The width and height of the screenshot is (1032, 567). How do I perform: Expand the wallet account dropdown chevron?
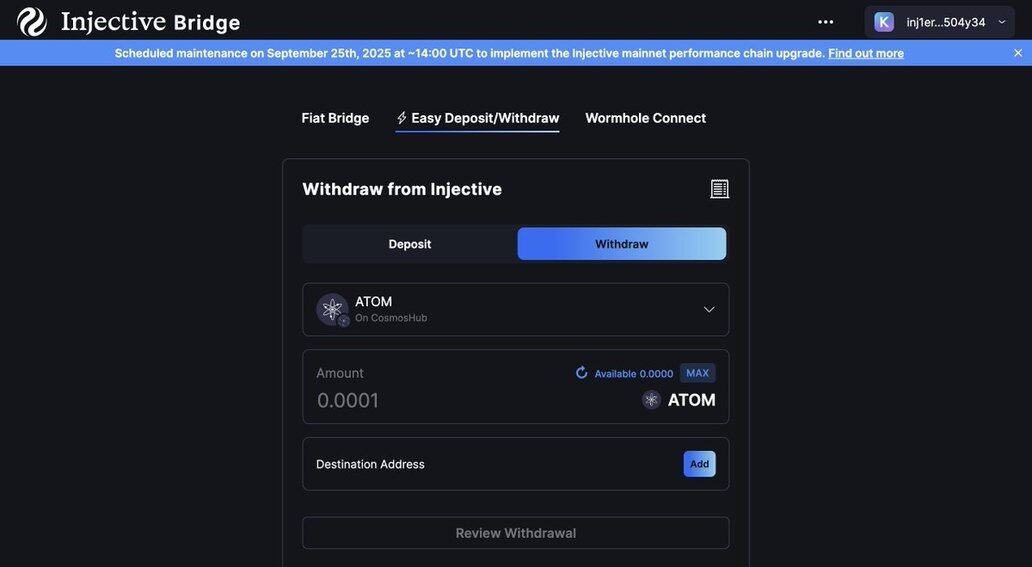[1002, 22]
